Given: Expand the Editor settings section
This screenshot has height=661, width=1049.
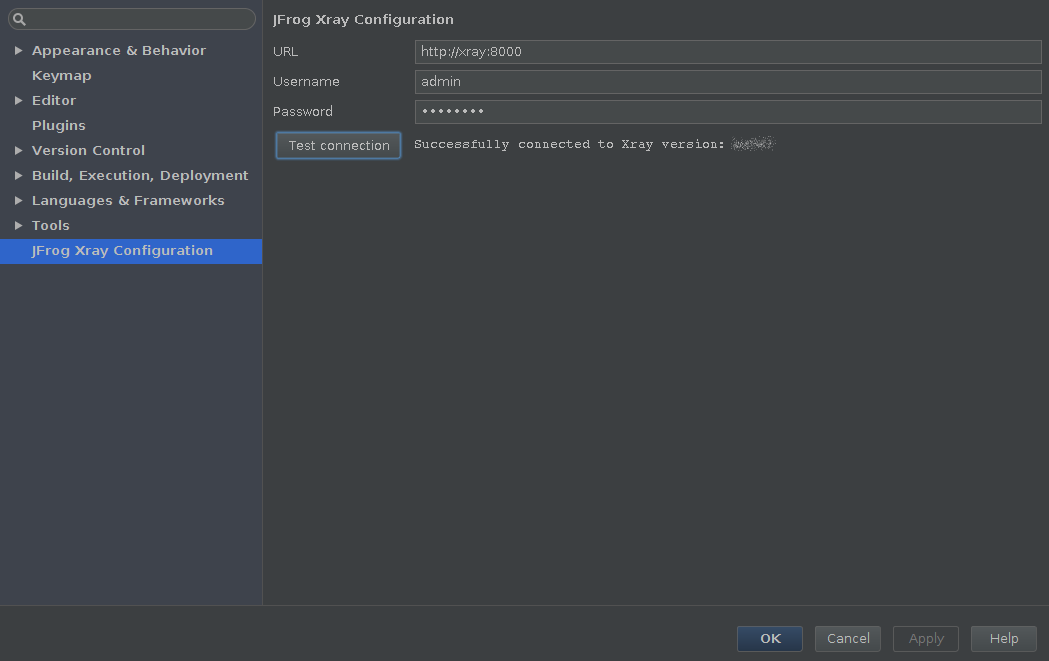Looking at the screenshot, I should [18, 100].
